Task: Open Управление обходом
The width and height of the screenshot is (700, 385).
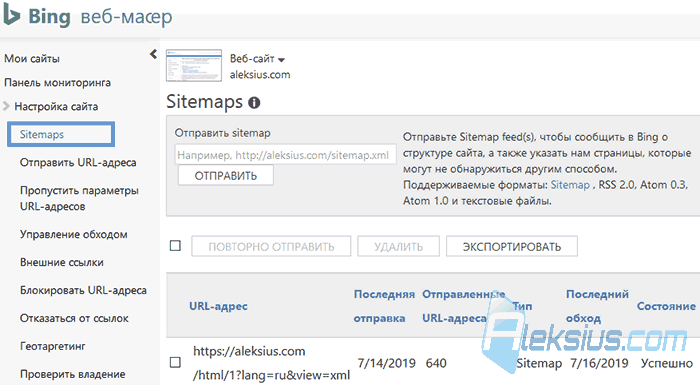Action: click(74, 234)
